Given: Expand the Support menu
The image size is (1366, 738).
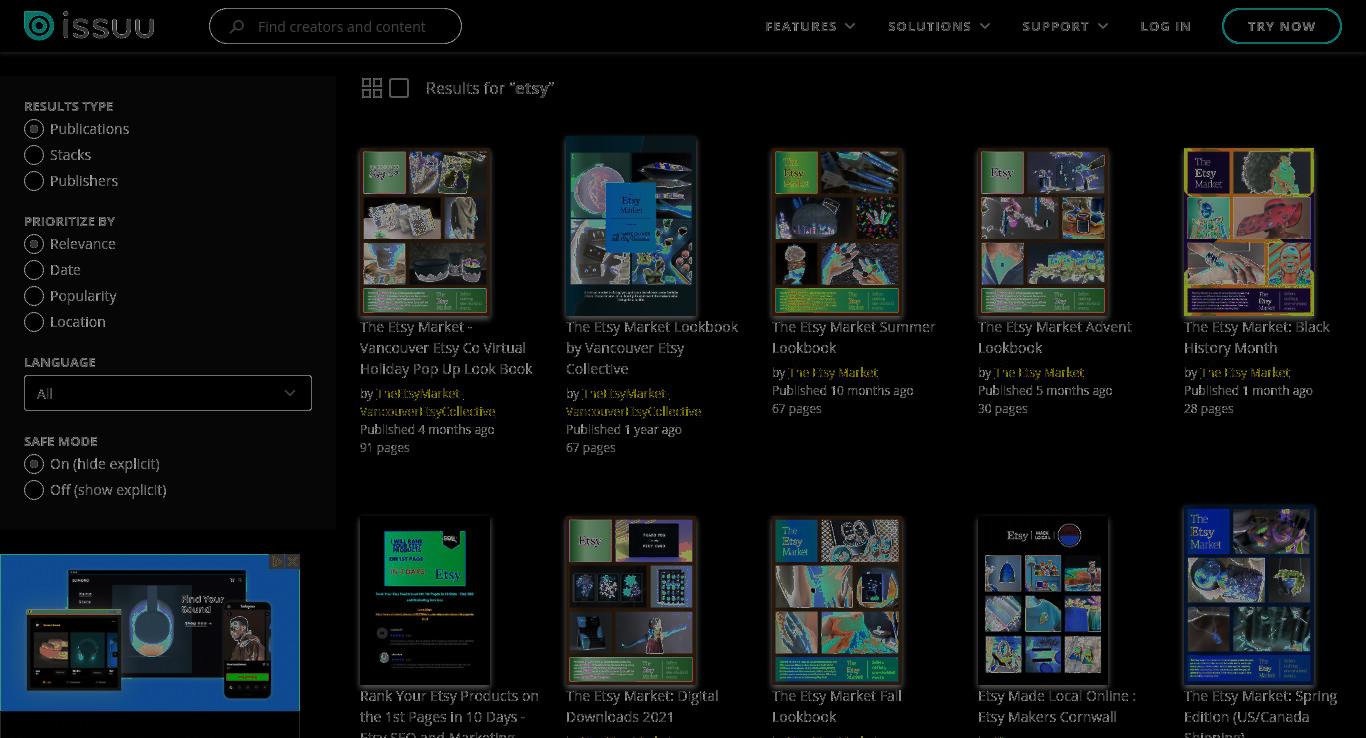Looking at the screenshot, I should tap(1065, 26).
